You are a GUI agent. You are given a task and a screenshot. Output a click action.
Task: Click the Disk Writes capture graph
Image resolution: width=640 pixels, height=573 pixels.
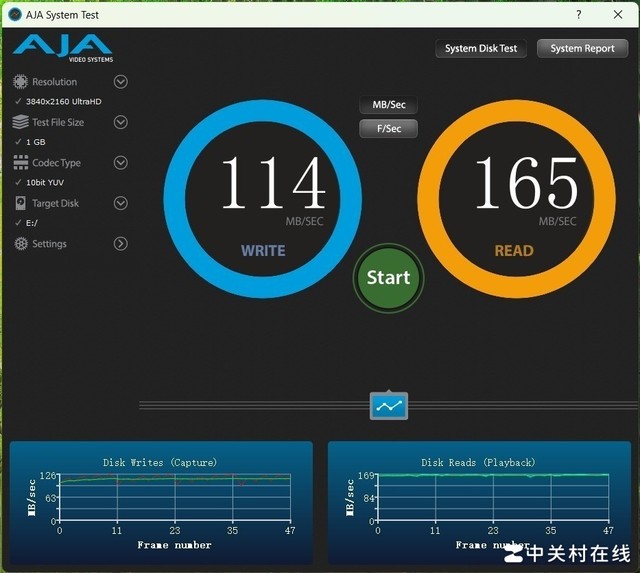tap(161, 503)
